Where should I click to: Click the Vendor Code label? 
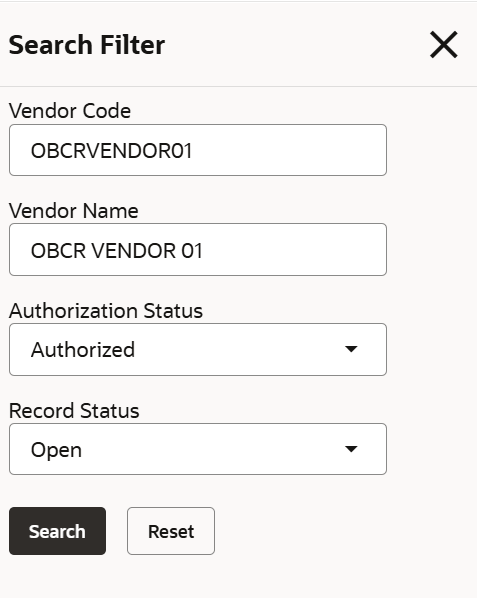[70, 111]
